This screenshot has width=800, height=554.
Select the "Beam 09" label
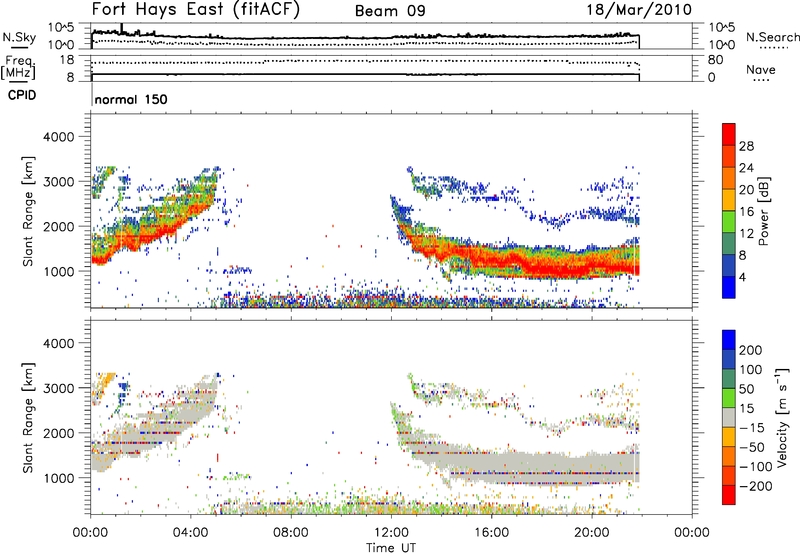pyautogui.click(x=390, y=11)
